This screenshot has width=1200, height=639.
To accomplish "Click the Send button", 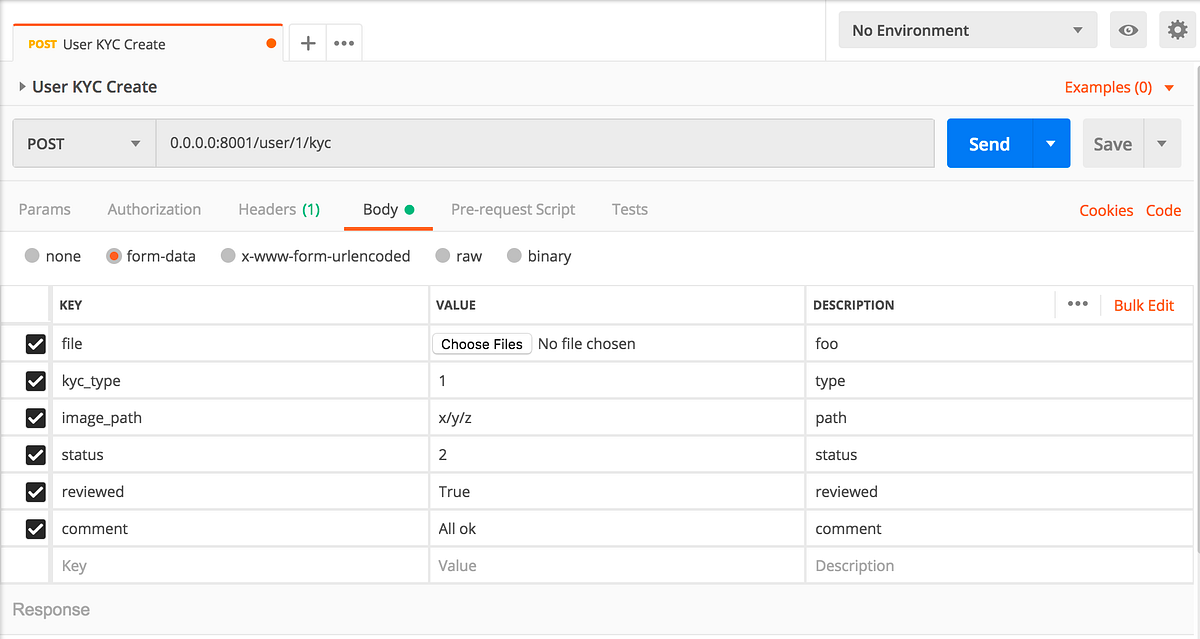I will tap(988, 143).
